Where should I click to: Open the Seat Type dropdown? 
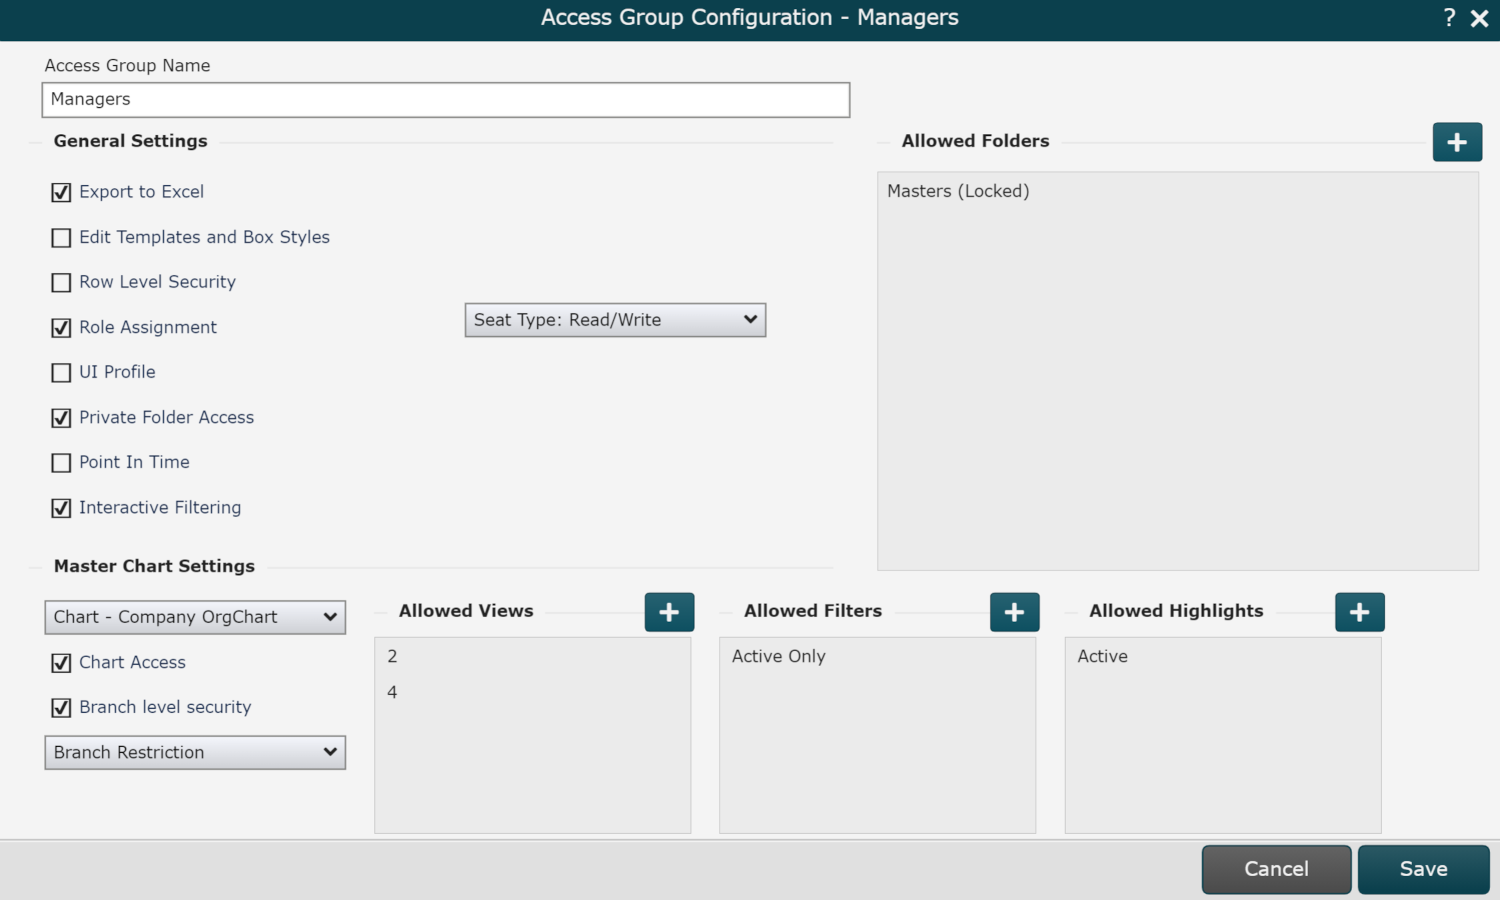(x=614, y=320)
